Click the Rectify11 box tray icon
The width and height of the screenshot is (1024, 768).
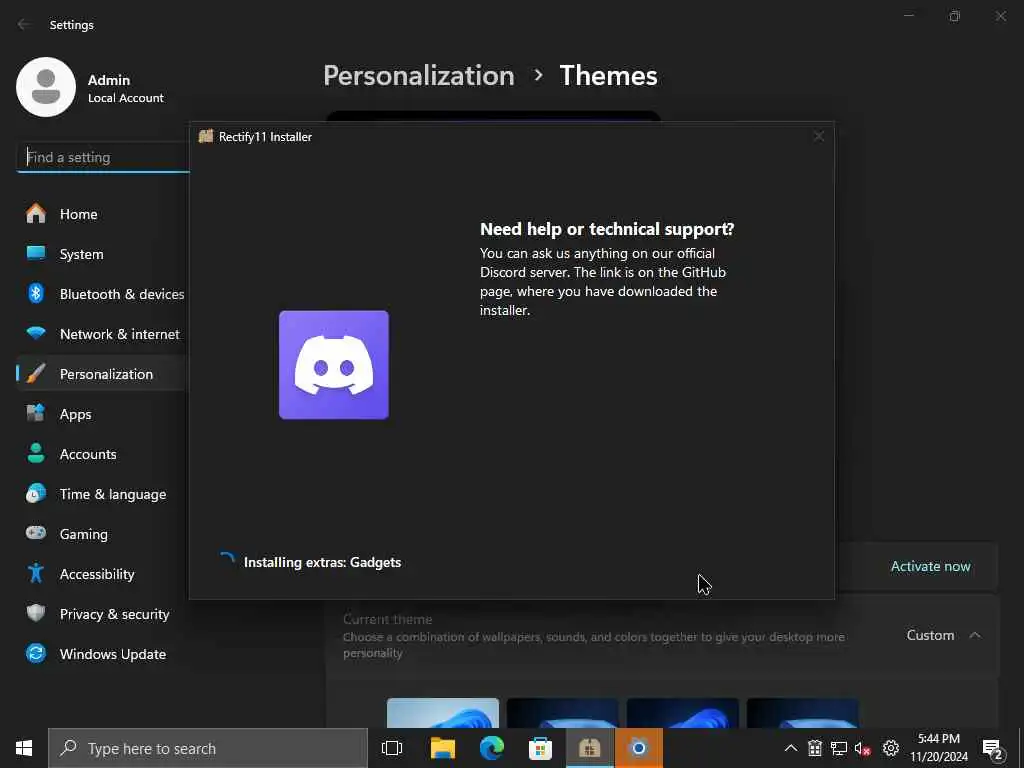click(x=815, y=748)
